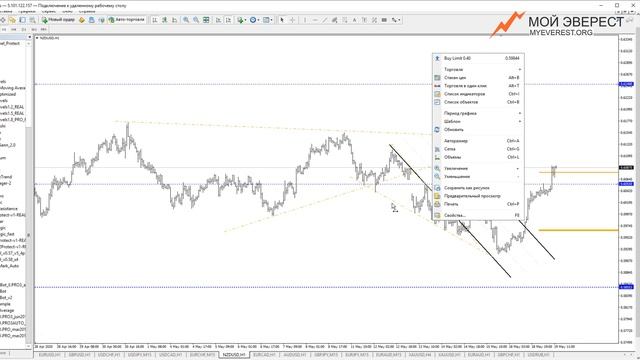
Task: Switch chart to line chart type
Action: [175, 20]
